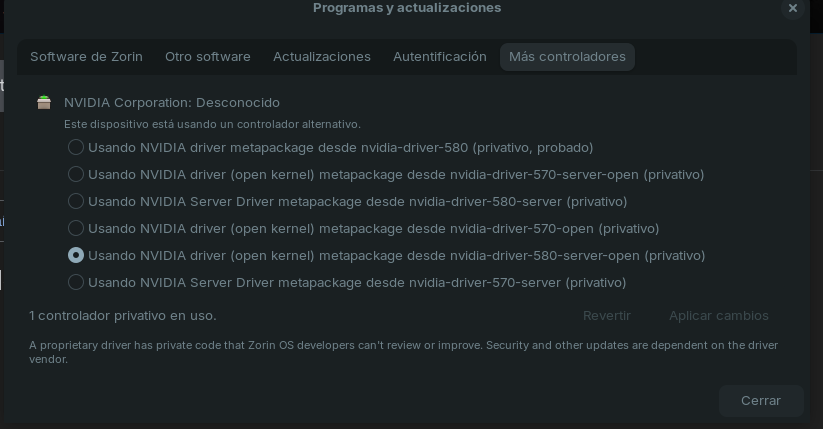Open the Actualizaciones tab

click(x=322, y=57)
